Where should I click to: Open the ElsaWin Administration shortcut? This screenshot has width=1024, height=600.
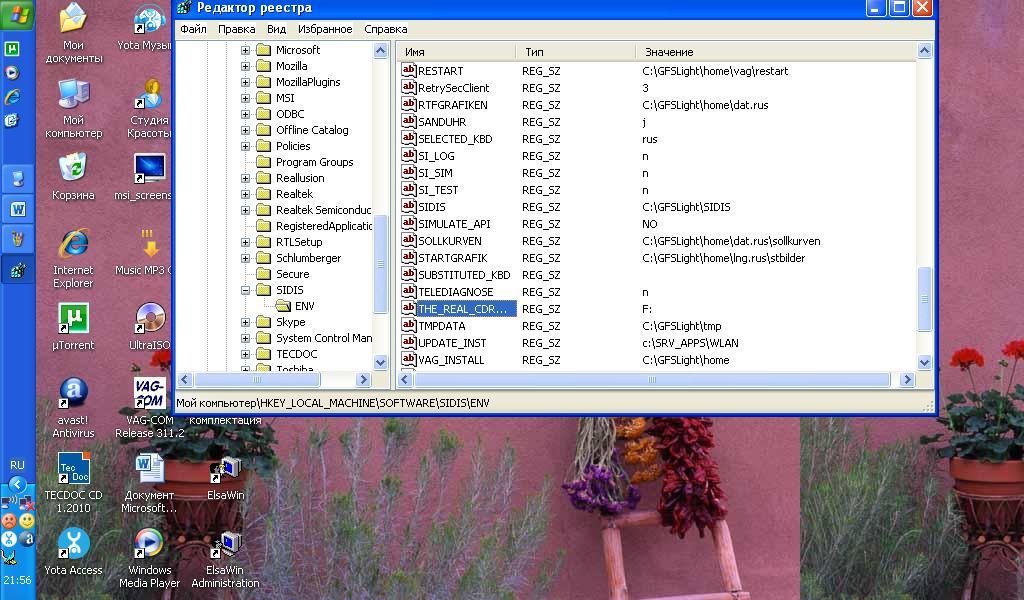[x=225, y=546]
